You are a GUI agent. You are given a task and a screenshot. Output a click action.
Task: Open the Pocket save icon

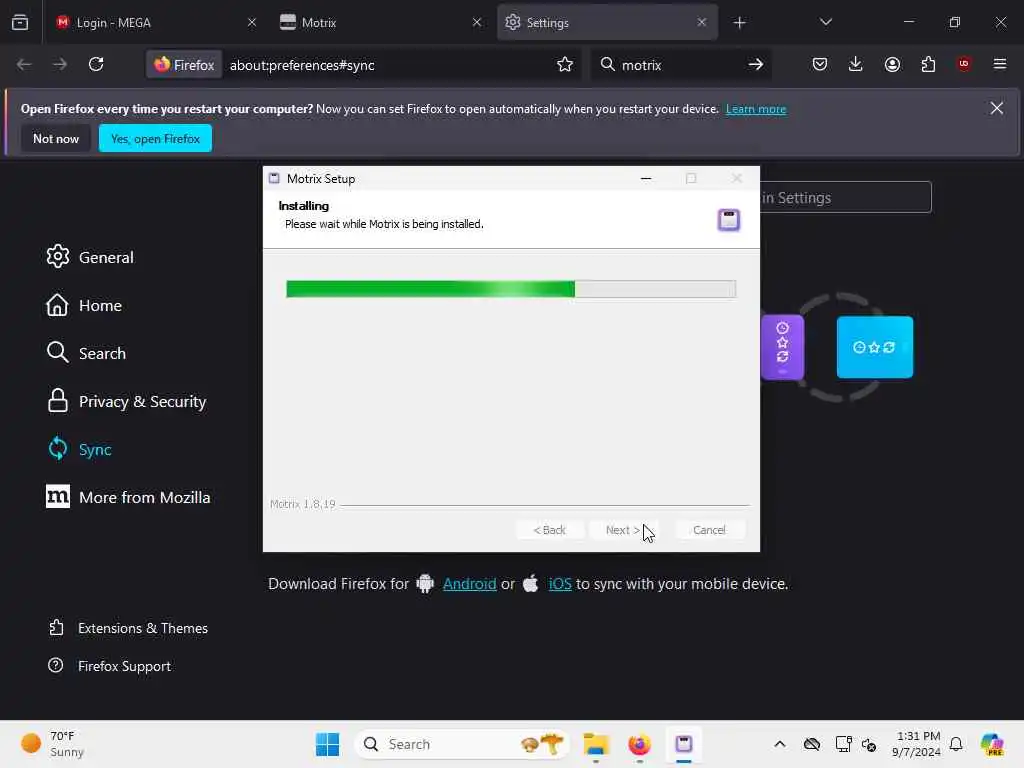click(820, 64)
